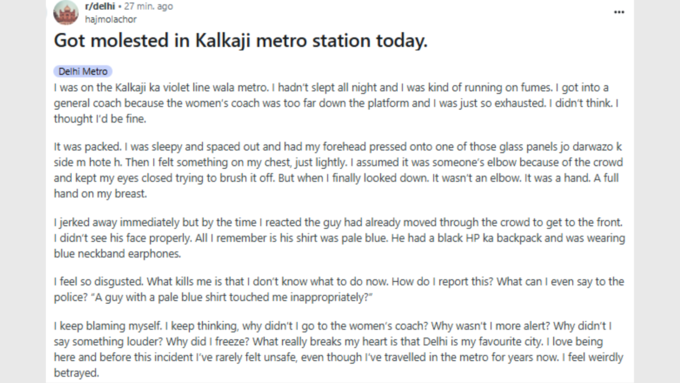680x383 pixels.
Task: Click the text 'blue neckband earphones.'
Action: (117, 253)
